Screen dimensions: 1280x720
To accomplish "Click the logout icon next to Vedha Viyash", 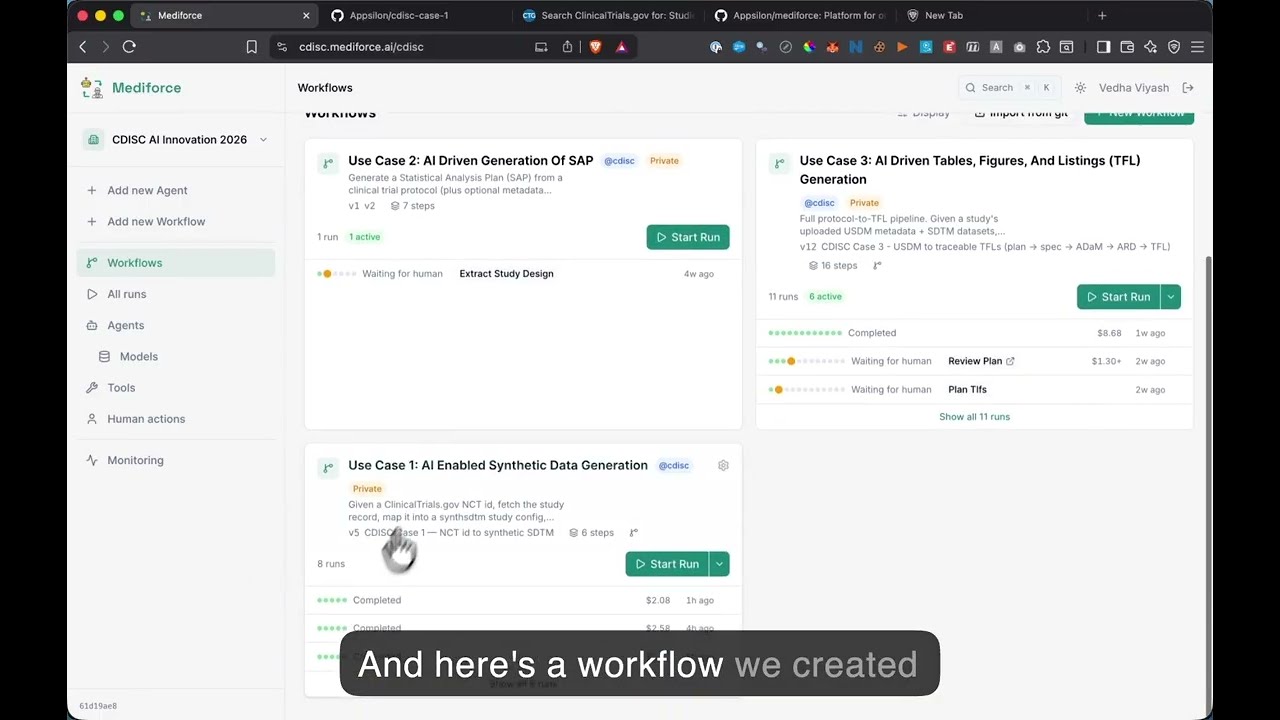I will pos(1188,88).
